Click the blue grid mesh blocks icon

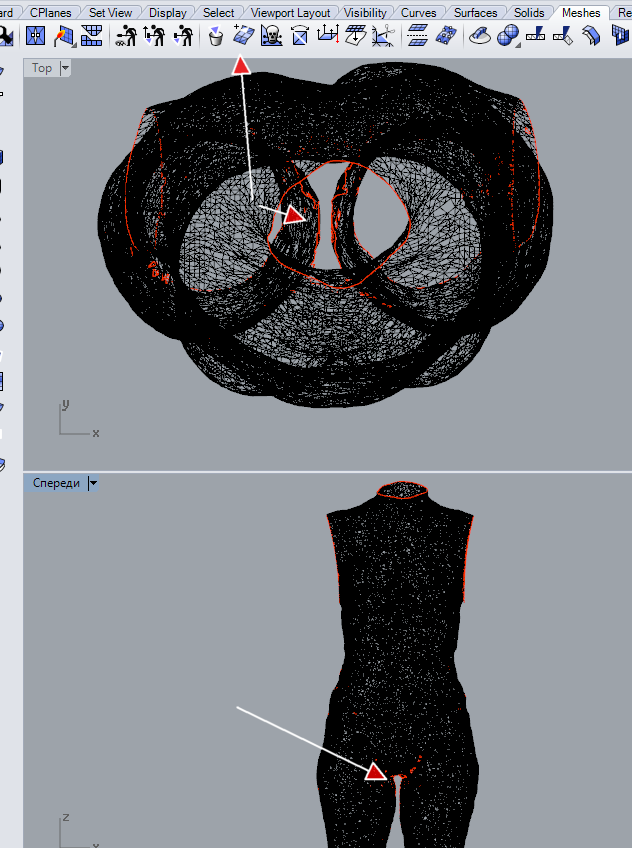point(91,36)
